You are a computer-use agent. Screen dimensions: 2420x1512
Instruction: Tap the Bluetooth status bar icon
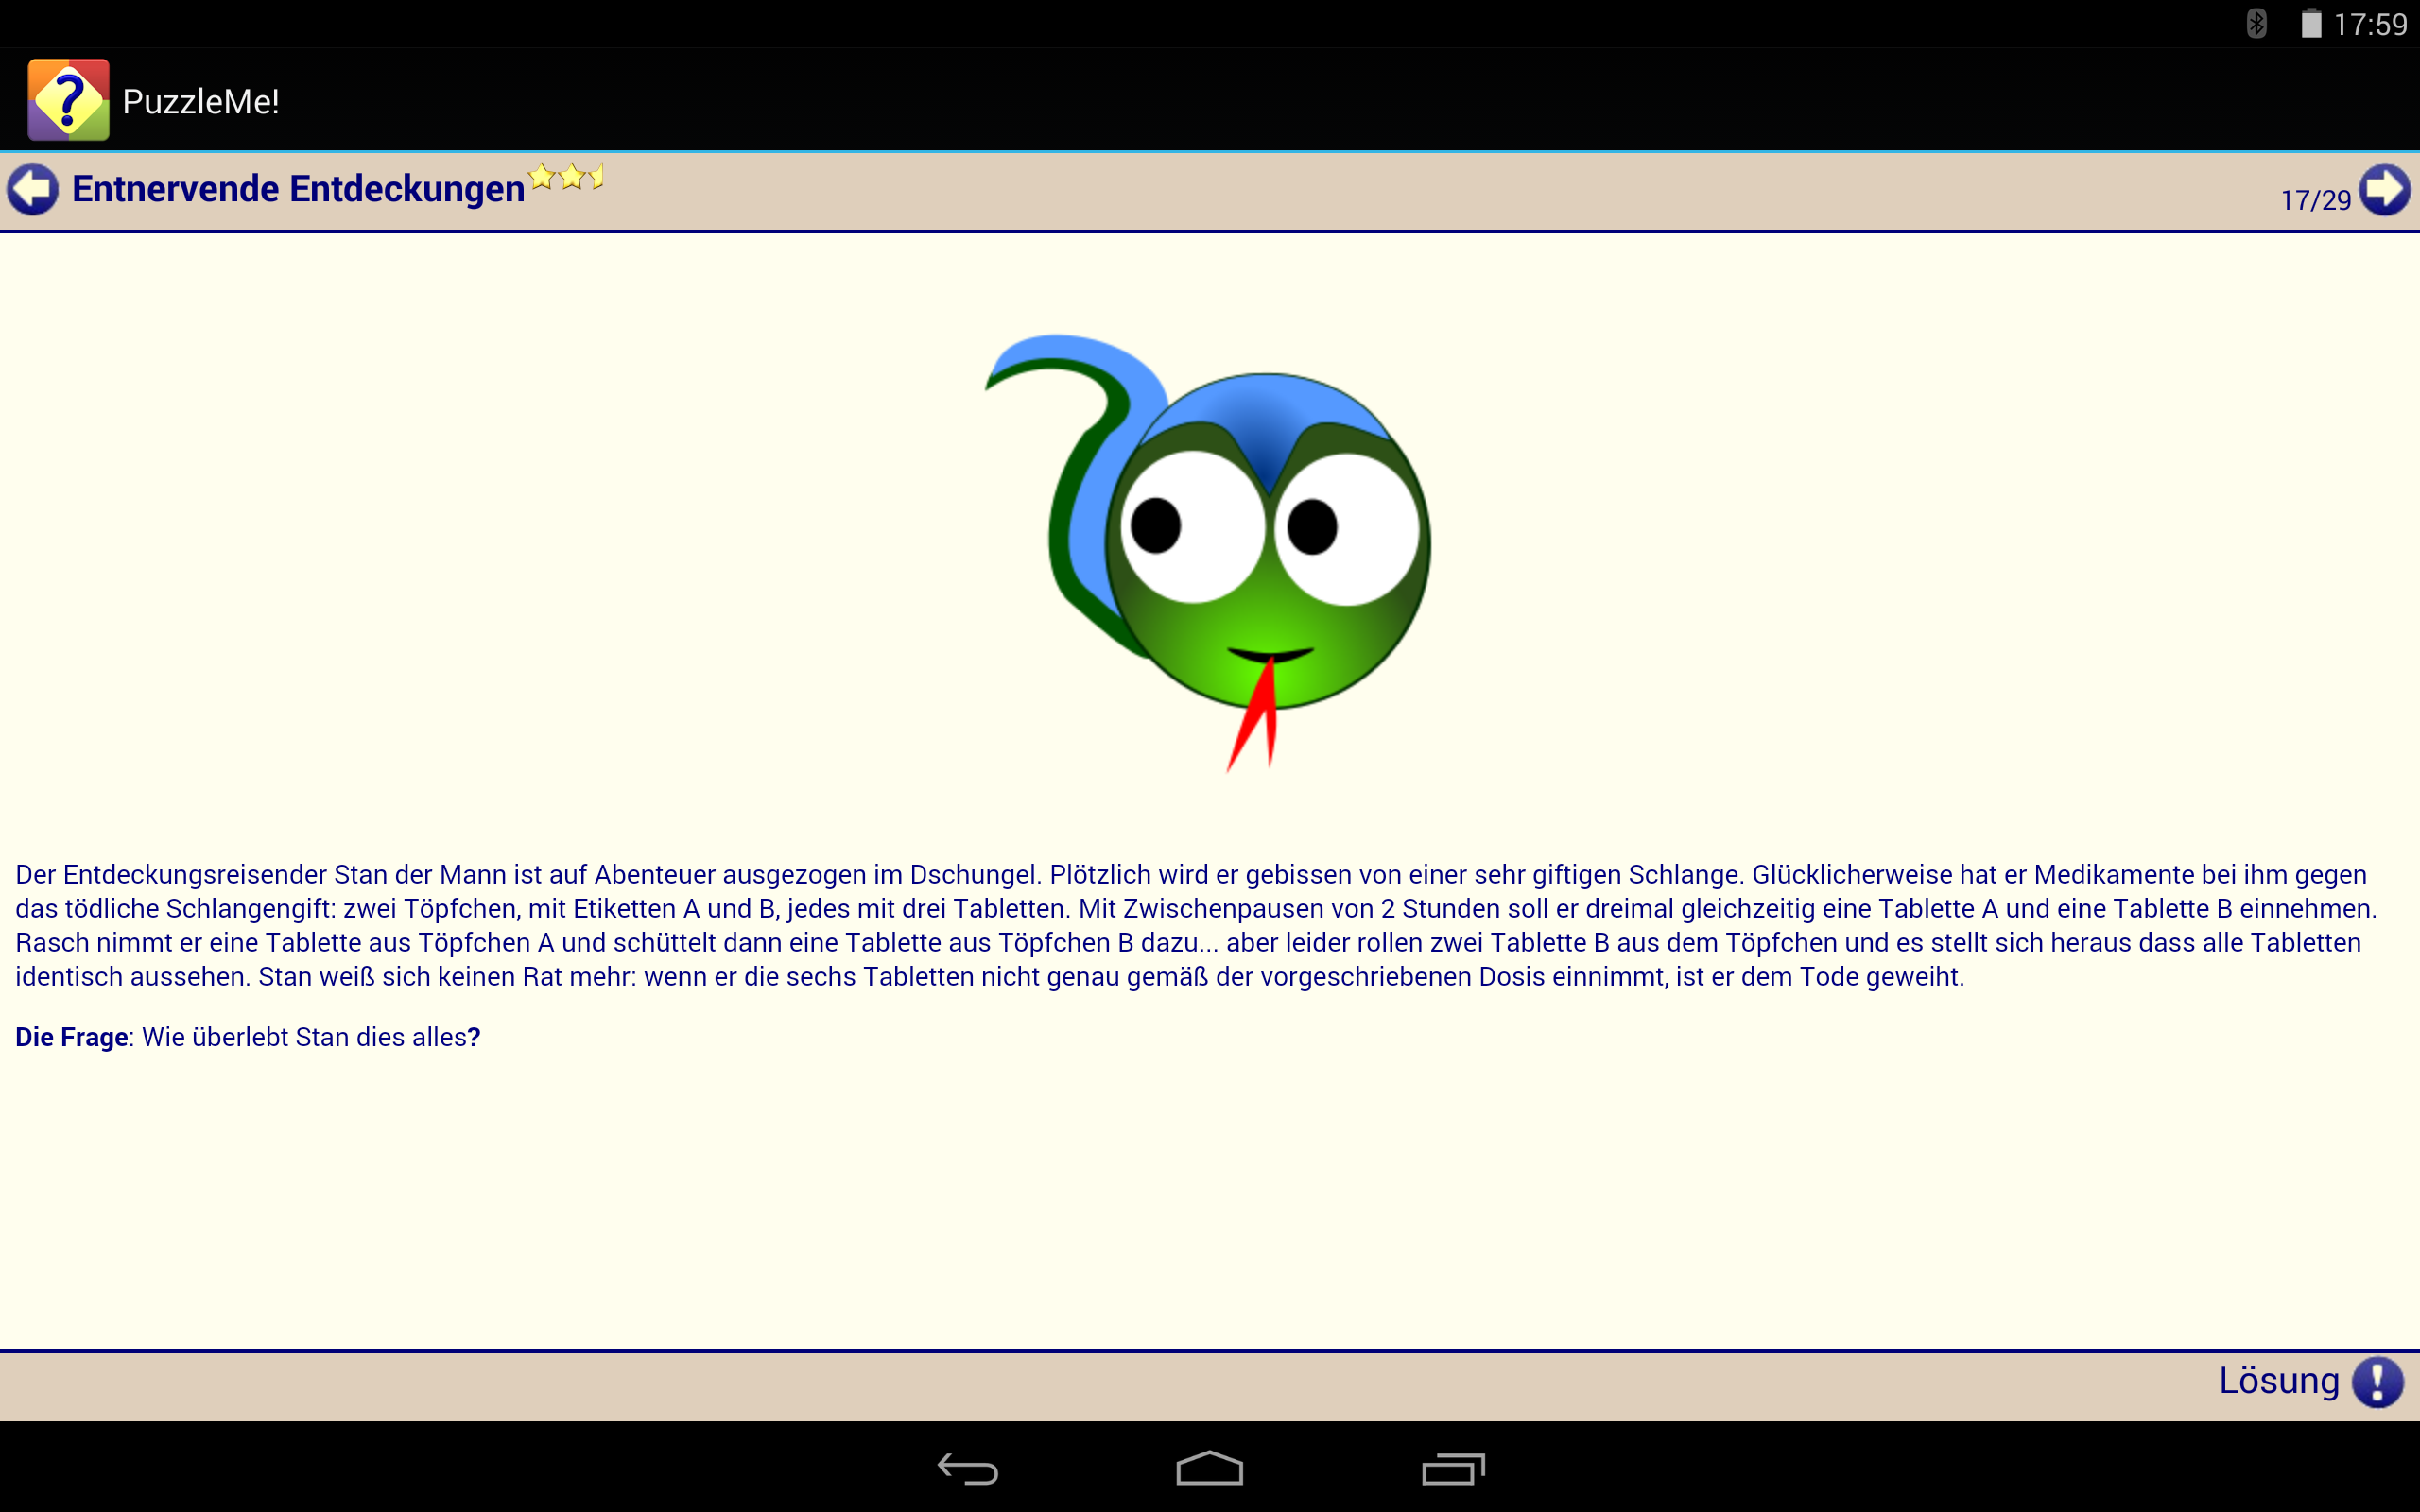(x=2256, y=24)
